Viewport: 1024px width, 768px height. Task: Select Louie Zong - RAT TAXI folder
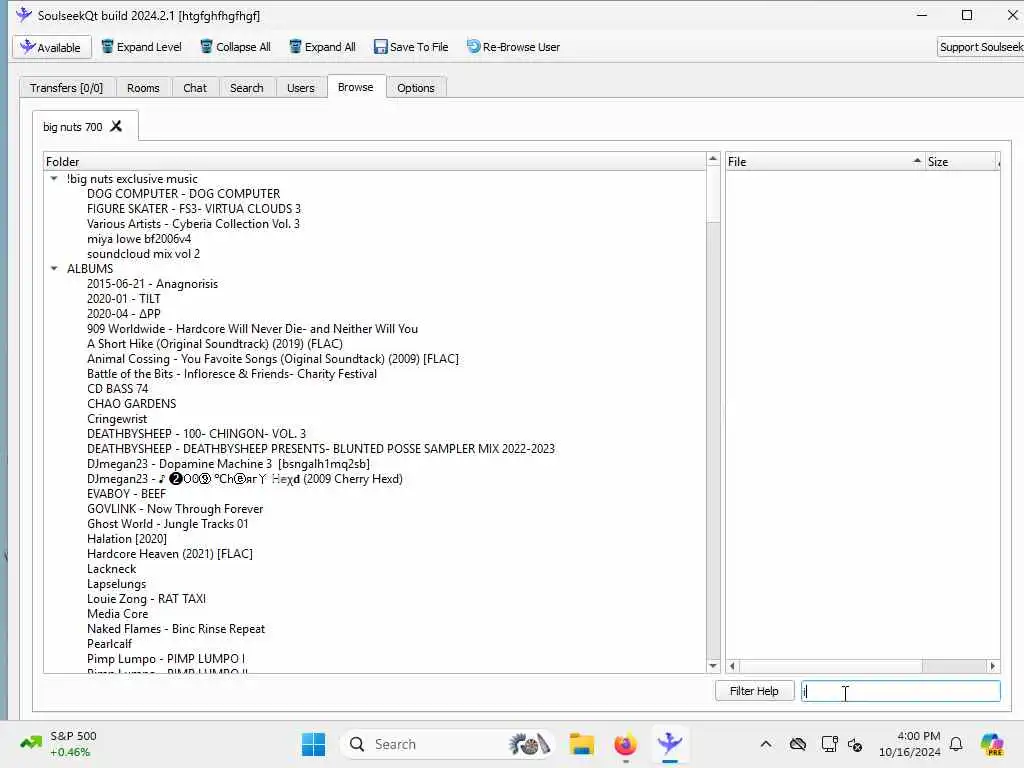[x=146, y=599]
